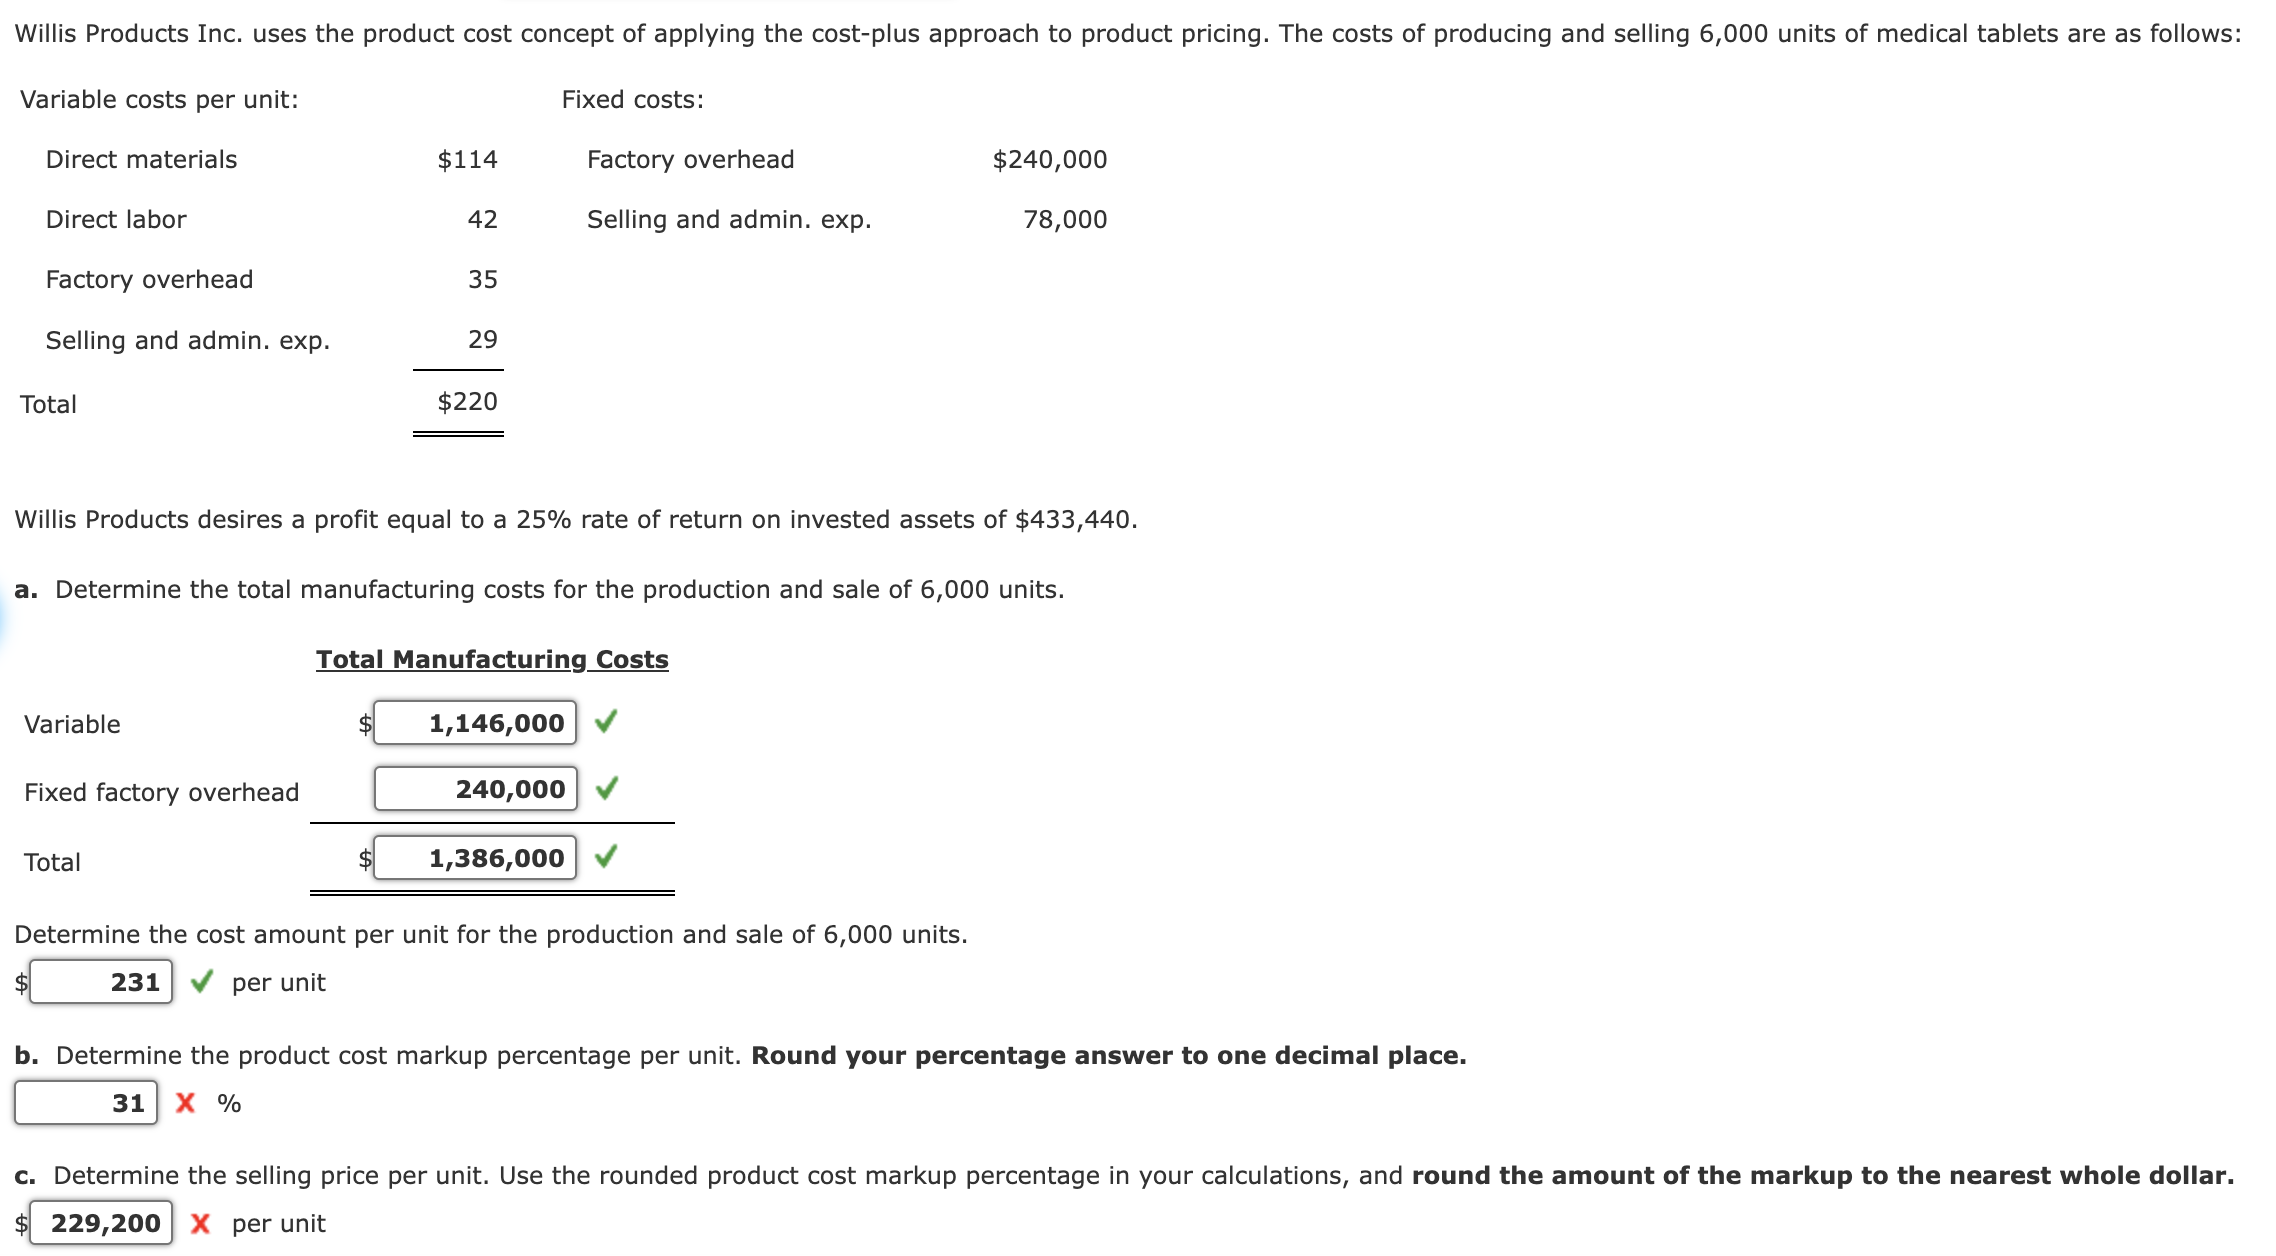This screenshot has width=2276, height=1256.
Task: Click the bolded Round your percentage answer text
Action: point(1110,1055)
